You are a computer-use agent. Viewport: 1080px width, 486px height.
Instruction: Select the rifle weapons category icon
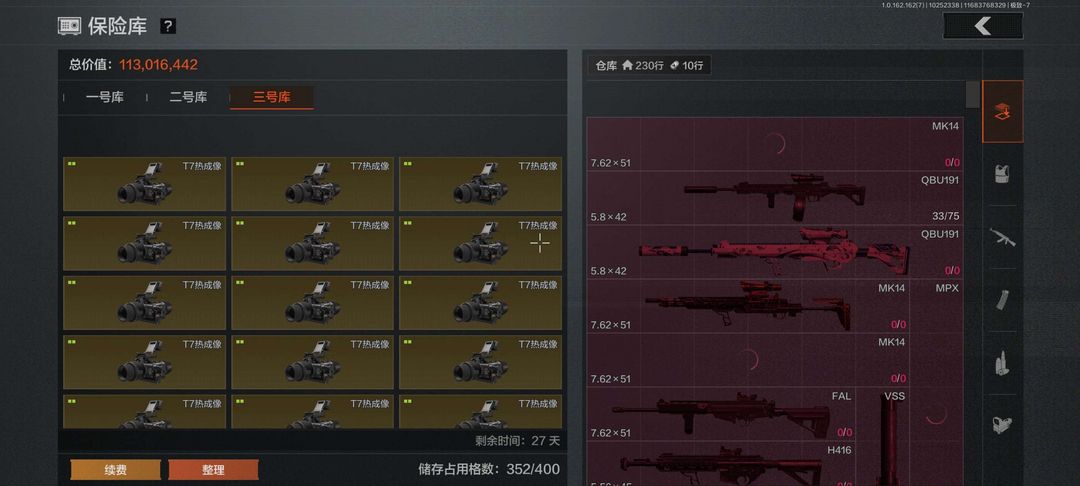pos(1002,237)
